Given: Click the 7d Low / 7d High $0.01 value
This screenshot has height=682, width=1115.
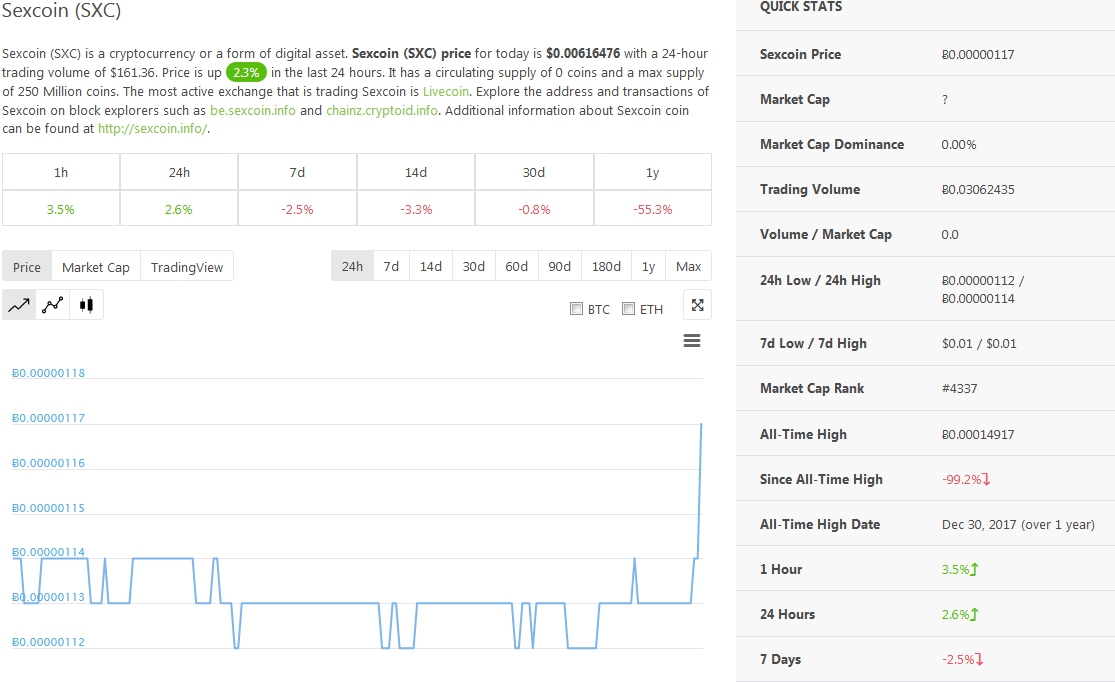Looking at the screenshot, I should (x=979, y=343).
